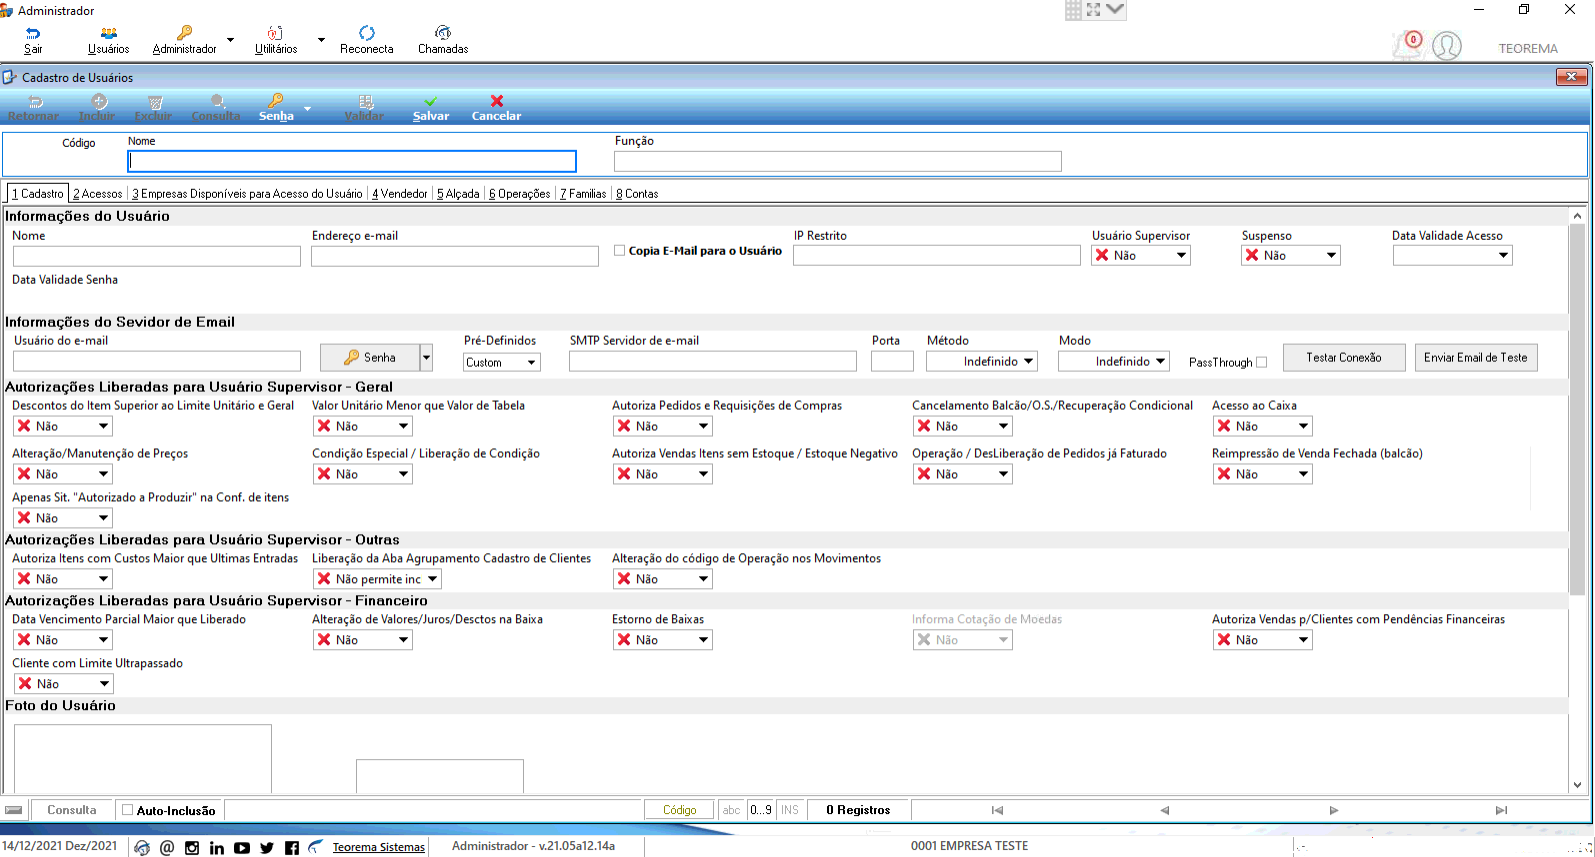Click the Usuário do e-mail field

click(157, 362)
